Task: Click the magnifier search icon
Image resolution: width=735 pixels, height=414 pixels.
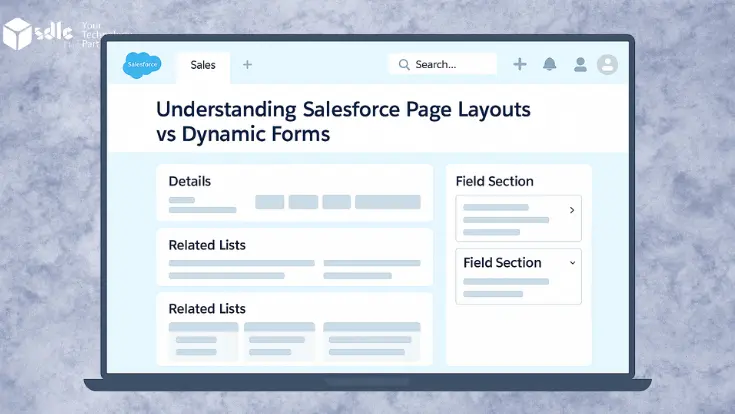Action: click(404, 65)
